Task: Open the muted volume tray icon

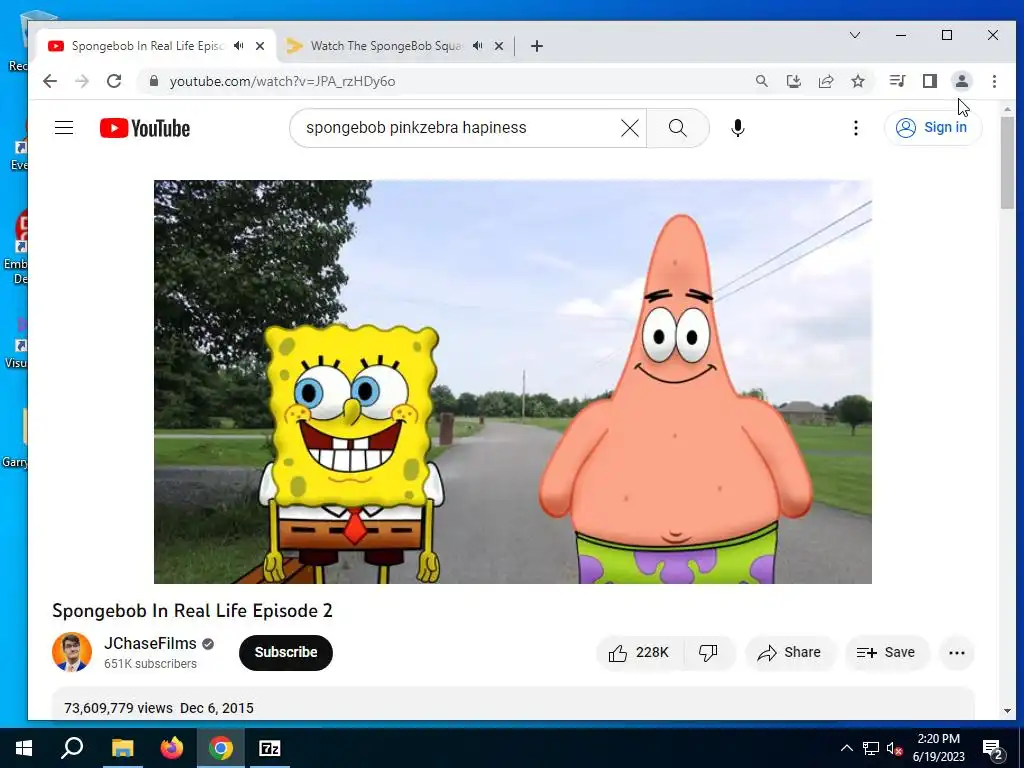Action: pos(895,748)
